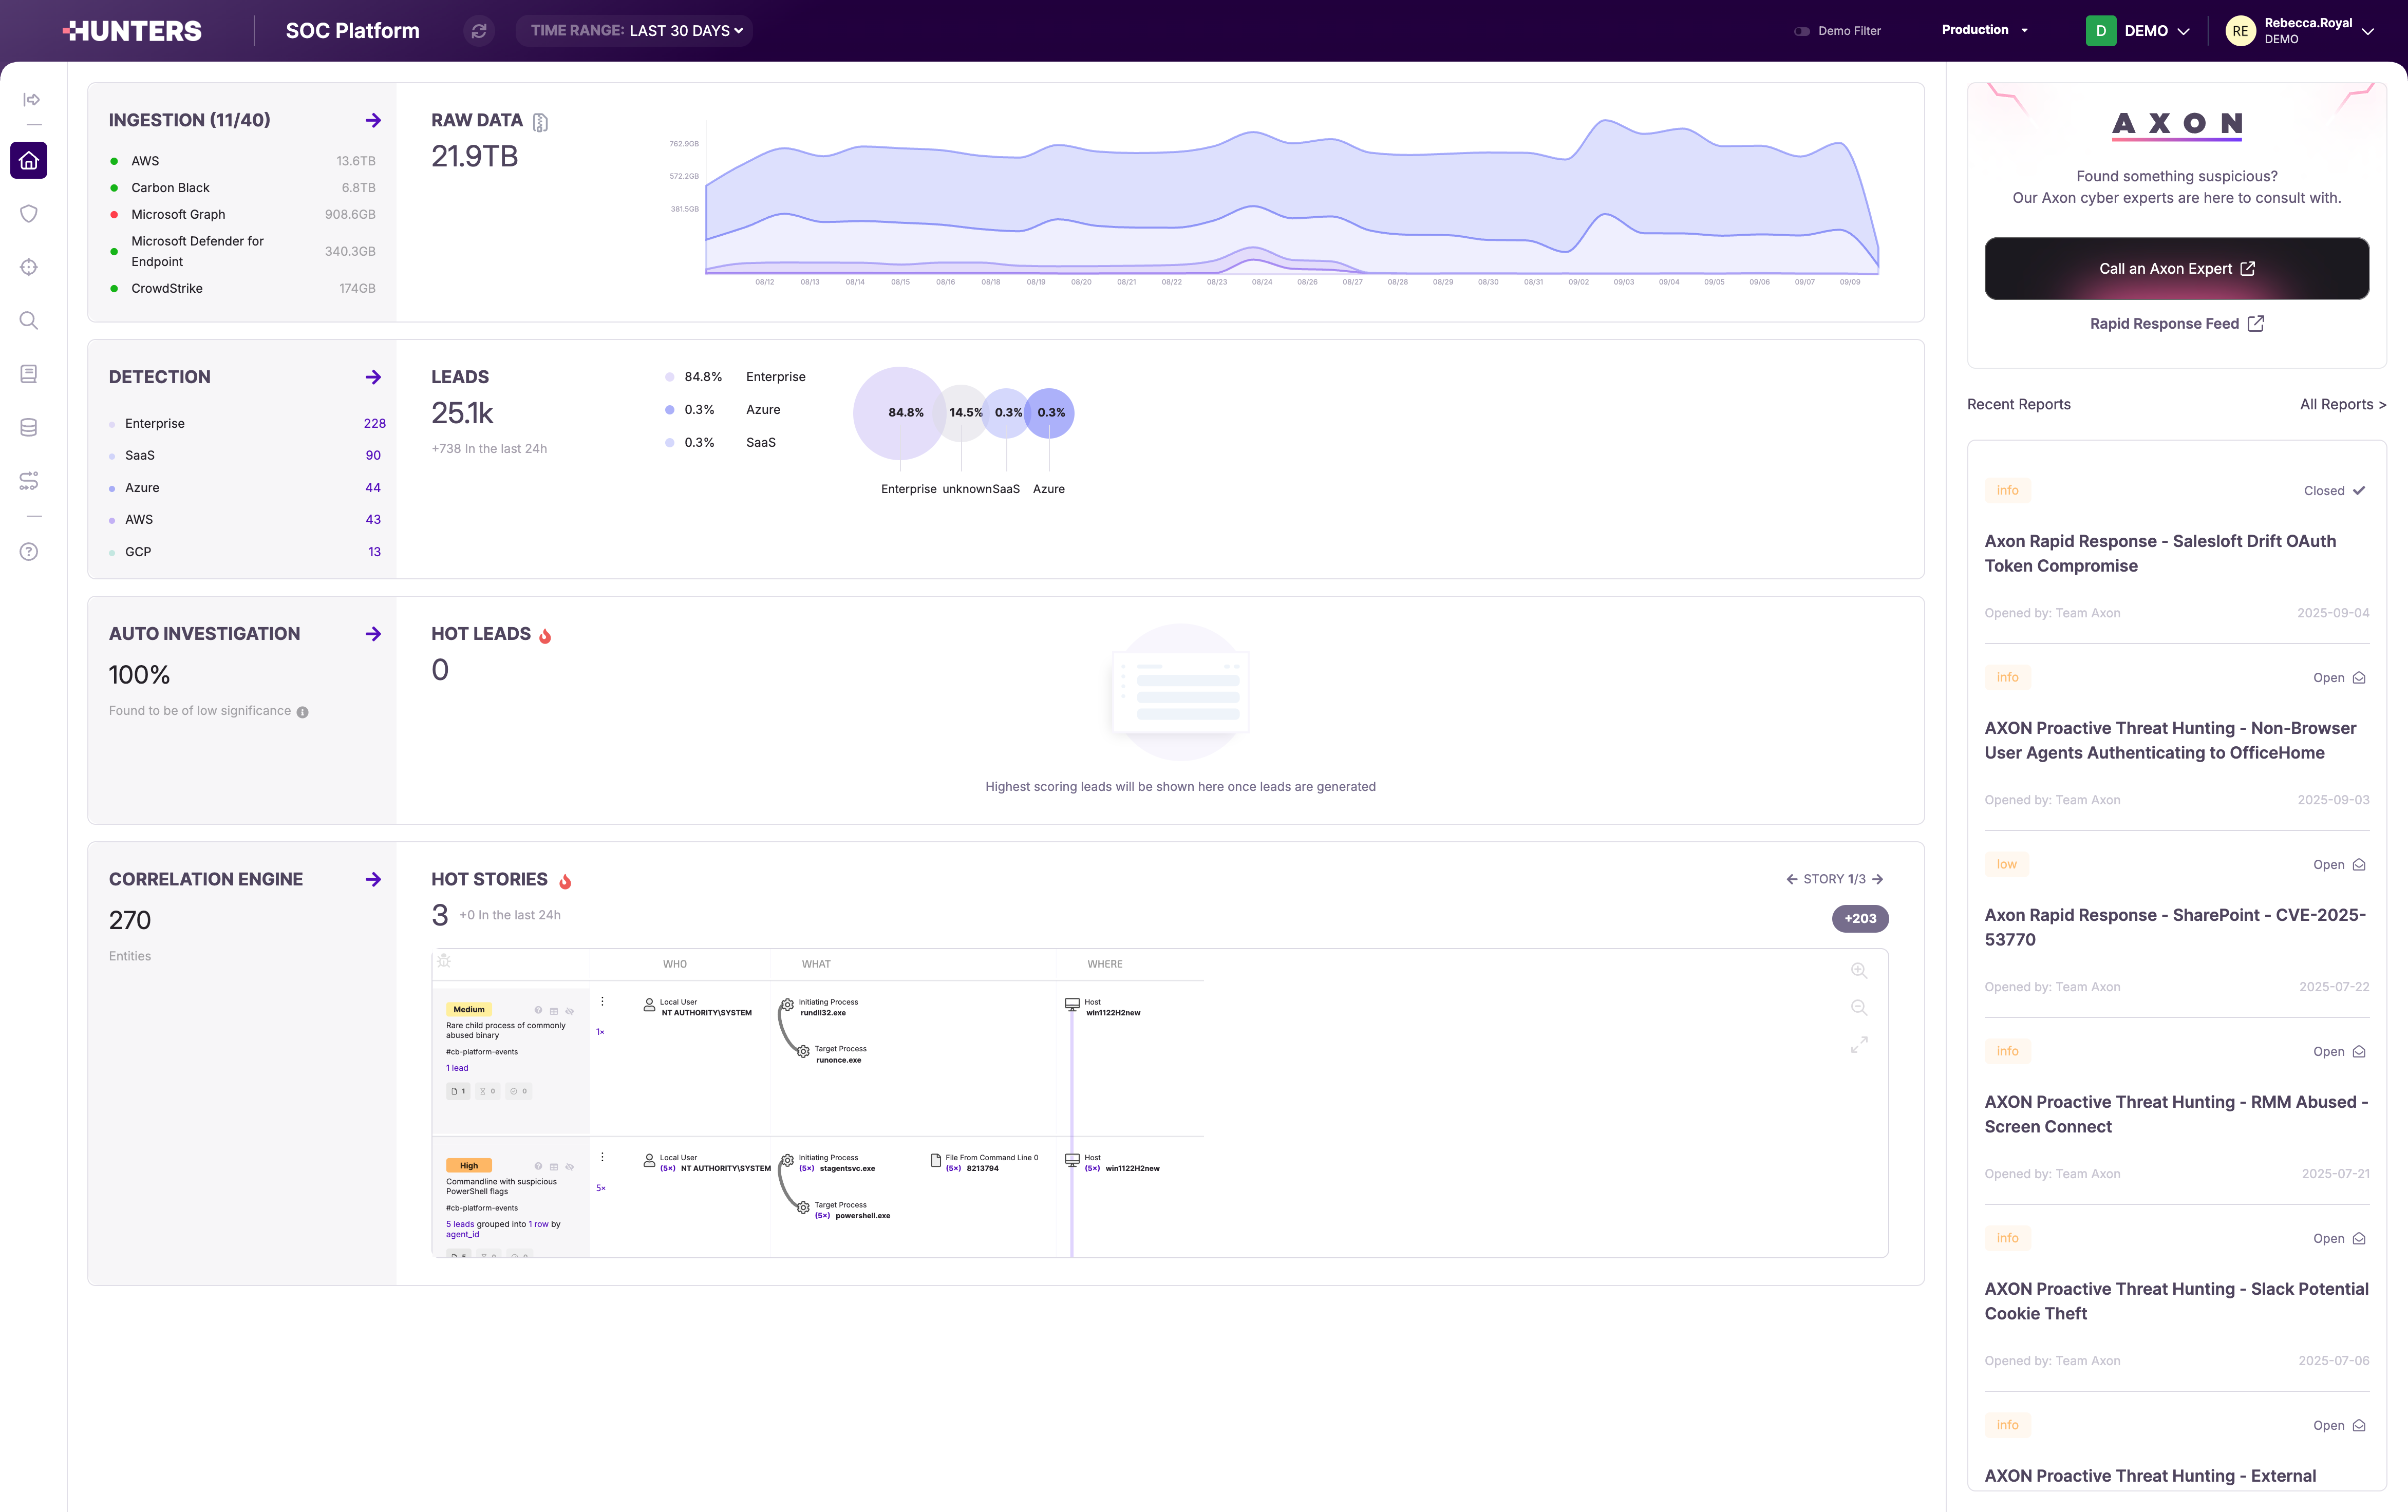Image resolution: width=2408 pixels, height=1512 pixels.
Task: Toggle the Demo Filter switch
Action: tap(1802, 31)
